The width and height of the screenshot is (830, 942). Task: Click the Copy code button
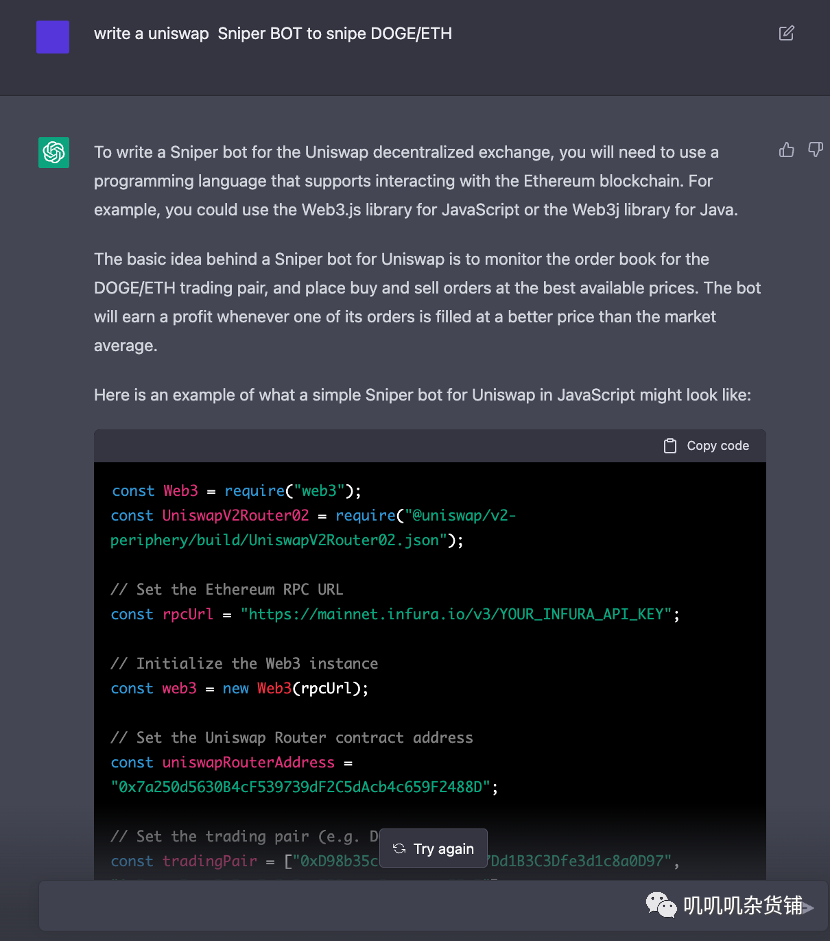pos(706,446)
